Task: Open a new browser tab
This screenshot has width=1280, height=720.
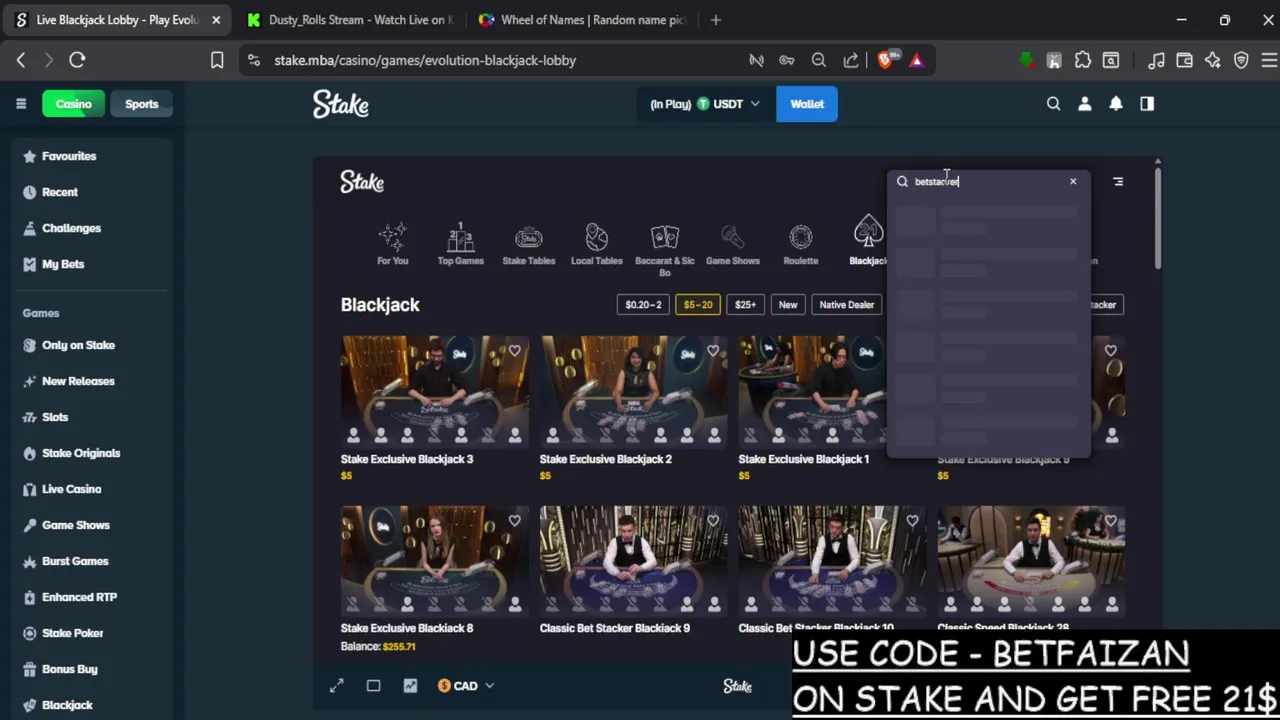Action: pos(715,20)
